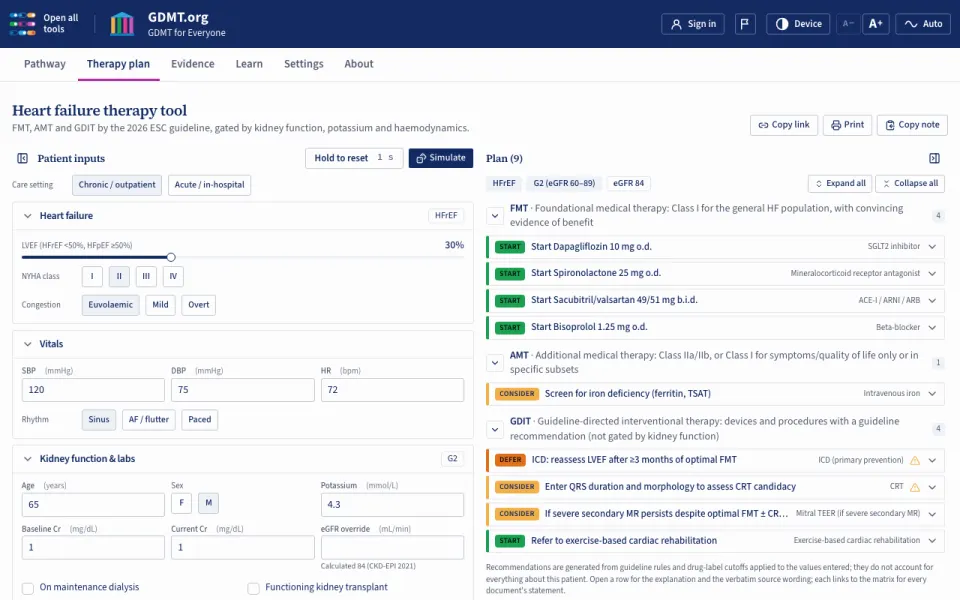Expand the Start Spironolactone row chevron
Image resolution: width=960 pixels, height=600 pixels.
tap(932, 274)
